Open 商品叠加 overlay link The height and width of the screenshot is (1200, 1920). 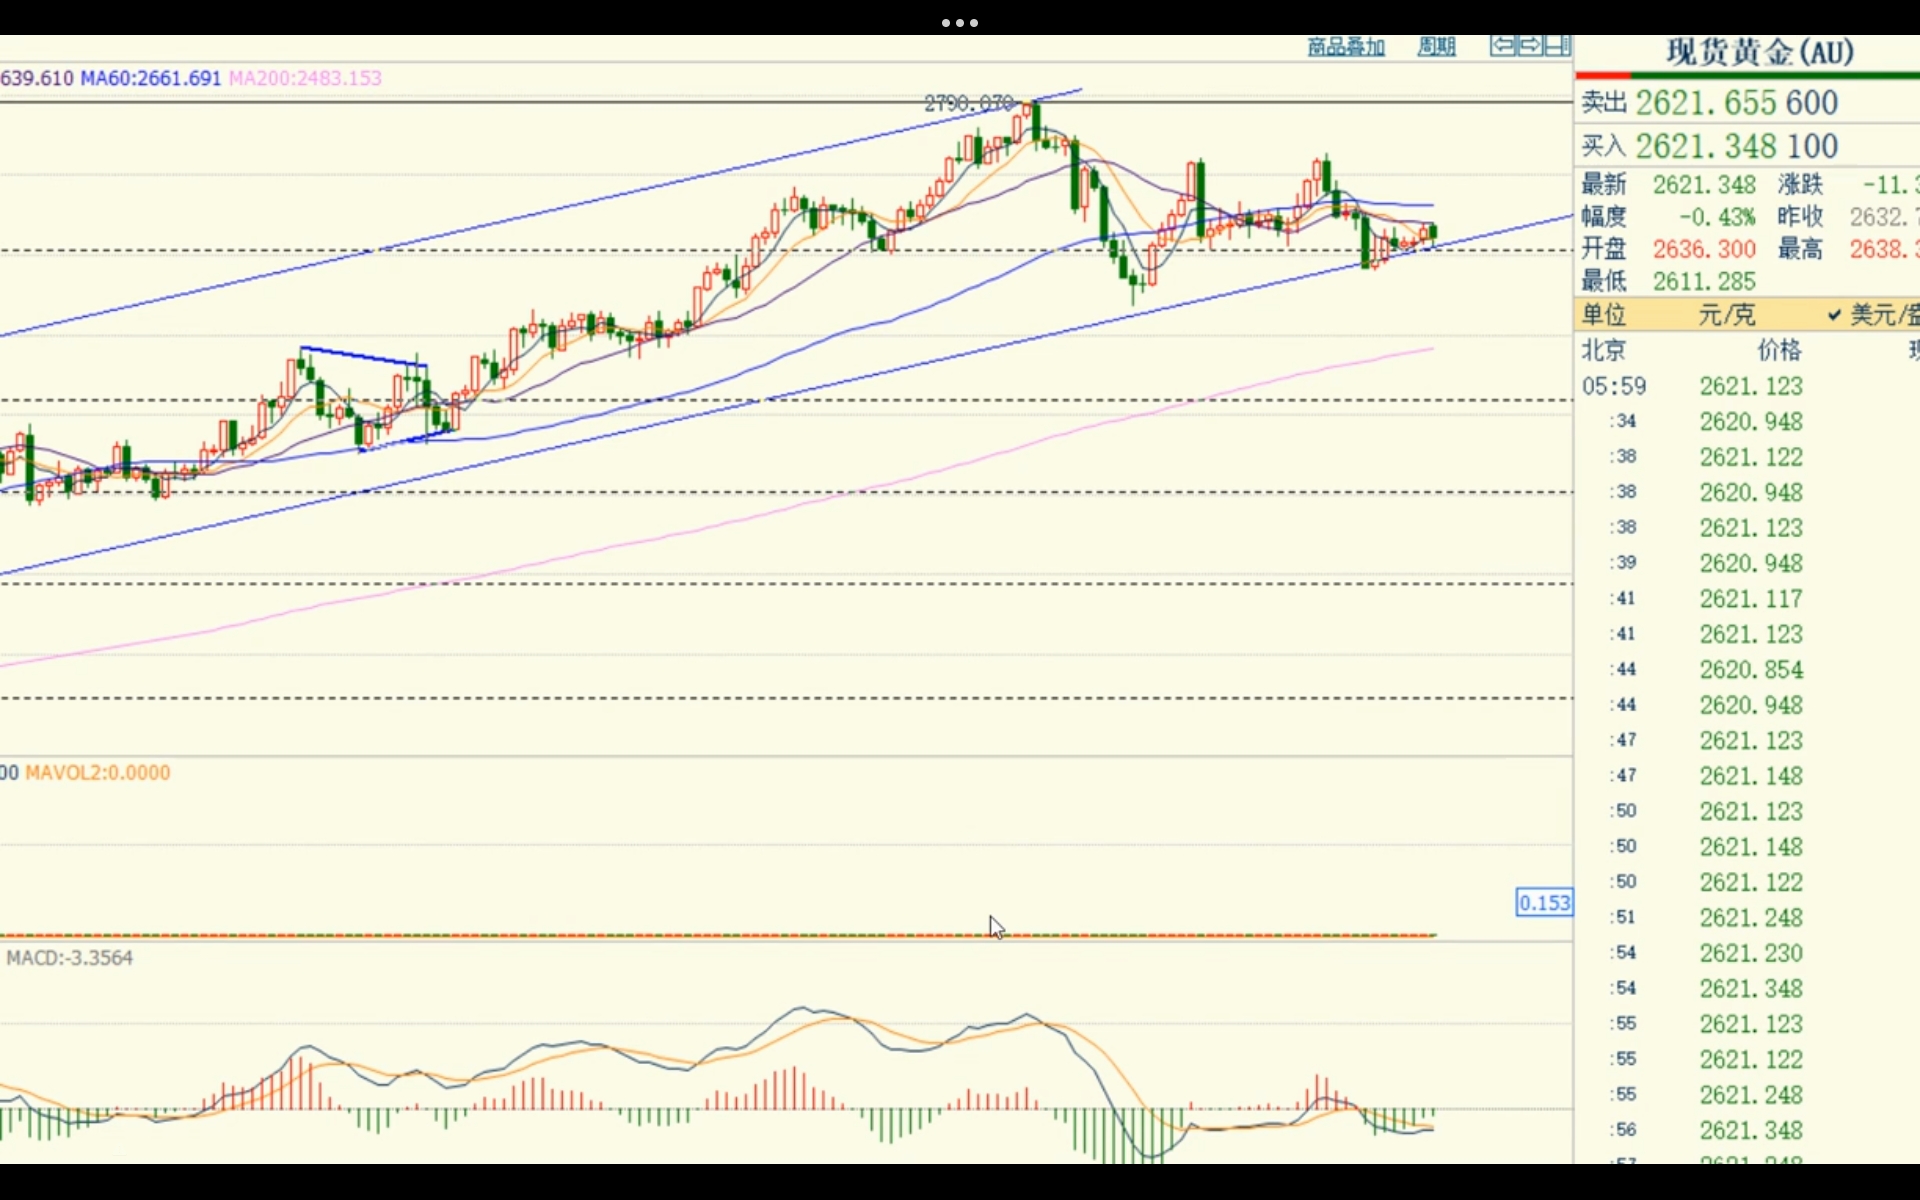click(x=1346, y=47)
